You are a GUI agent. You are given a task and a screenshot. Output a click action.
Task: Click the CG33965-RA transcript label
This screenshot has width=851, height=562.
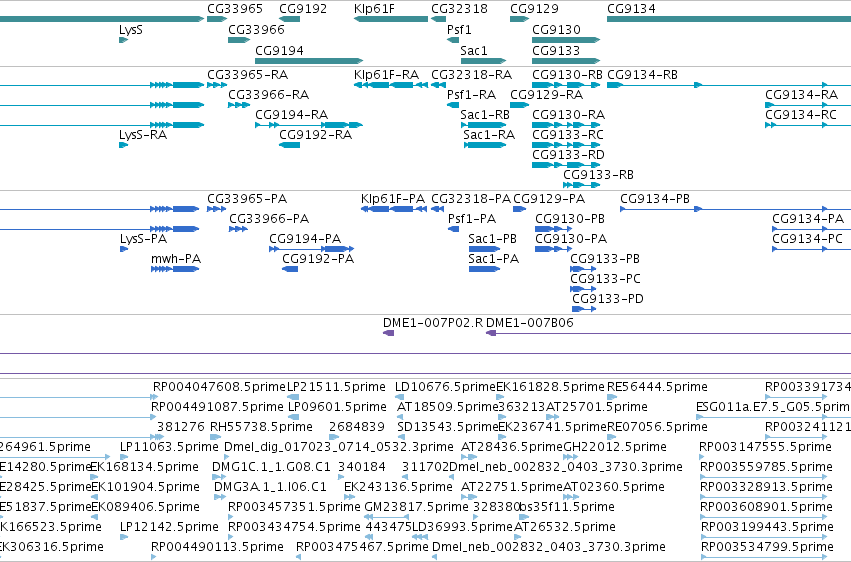point(247,75)
